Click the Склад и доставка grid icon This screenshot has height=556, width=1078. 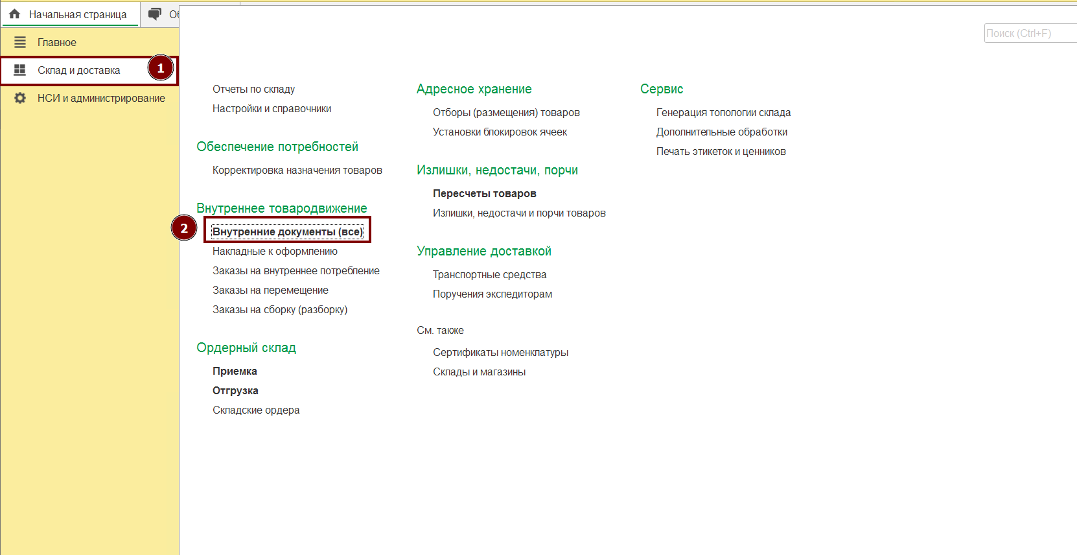(20, 70)
